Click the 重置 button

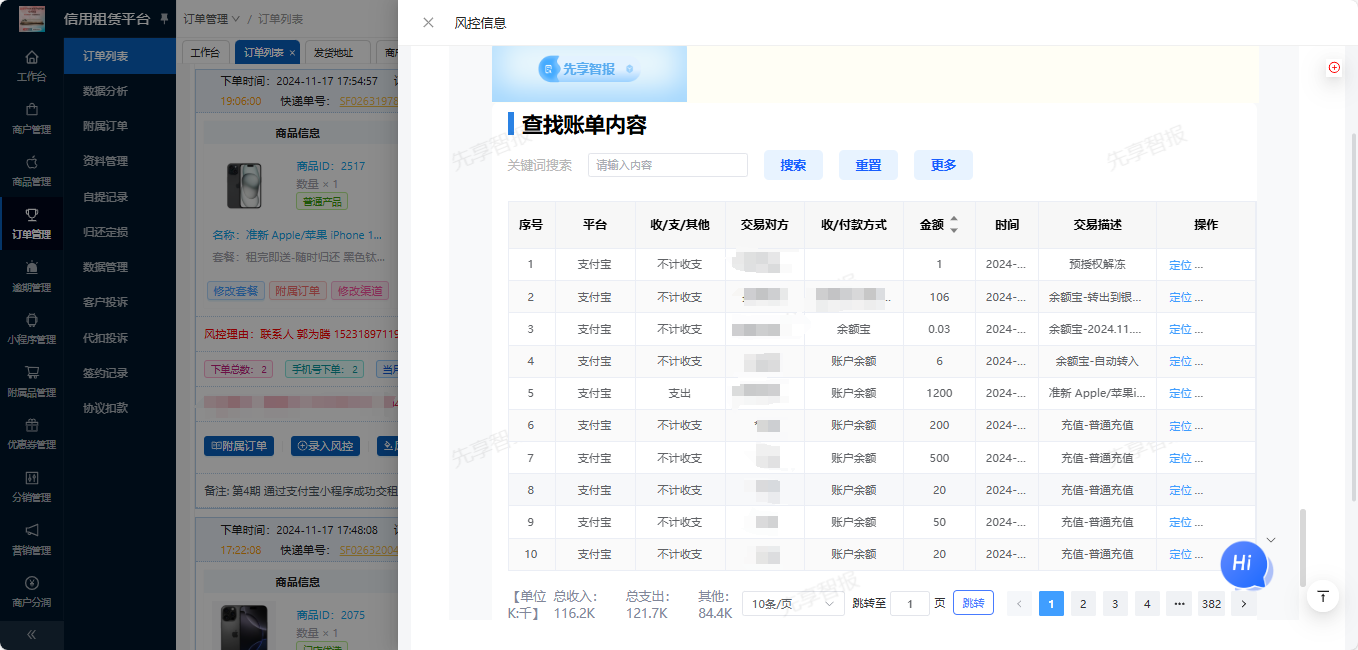click(x=868, y=165)
